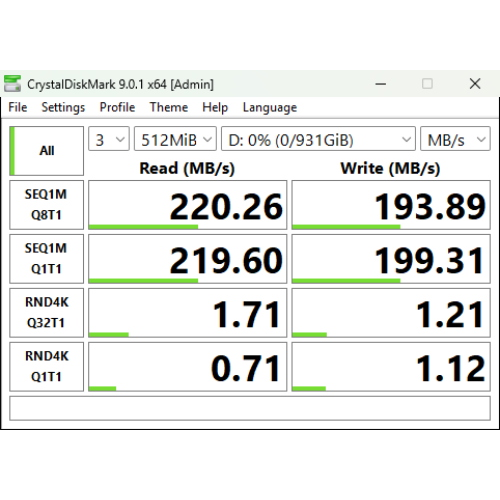The height and width of the screenshot is (500, 500).
Task: Expand the 512MiB test size dropdown
Action: [175, 139]
